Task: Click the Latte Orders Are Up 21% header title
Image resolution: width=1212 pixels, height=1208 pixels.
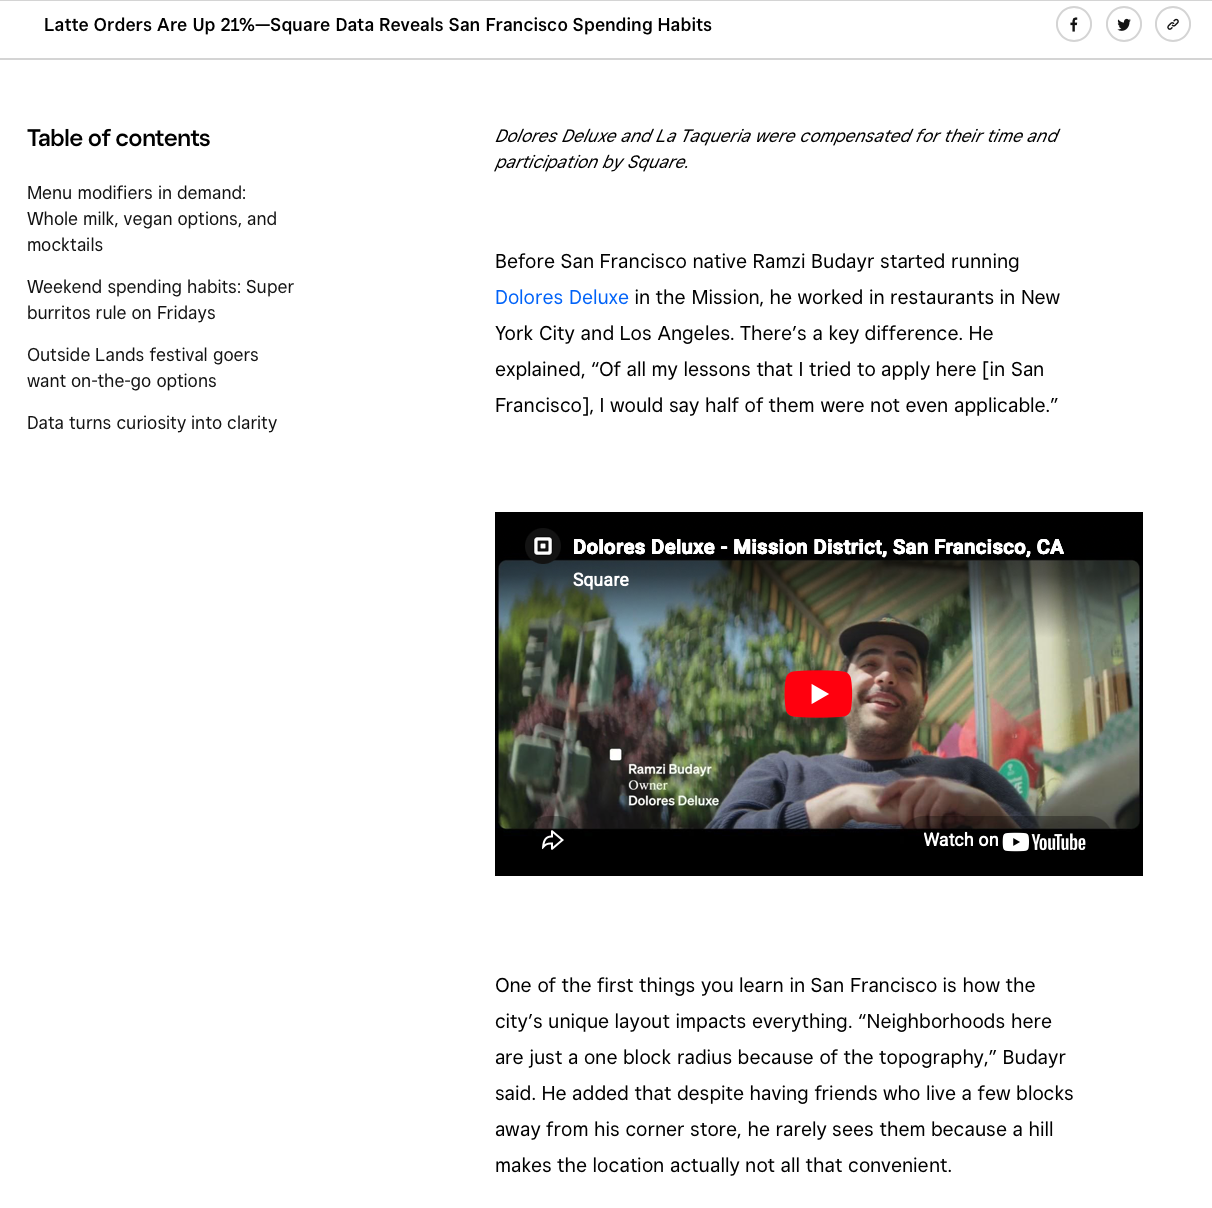Action: (x=378, y=25)
